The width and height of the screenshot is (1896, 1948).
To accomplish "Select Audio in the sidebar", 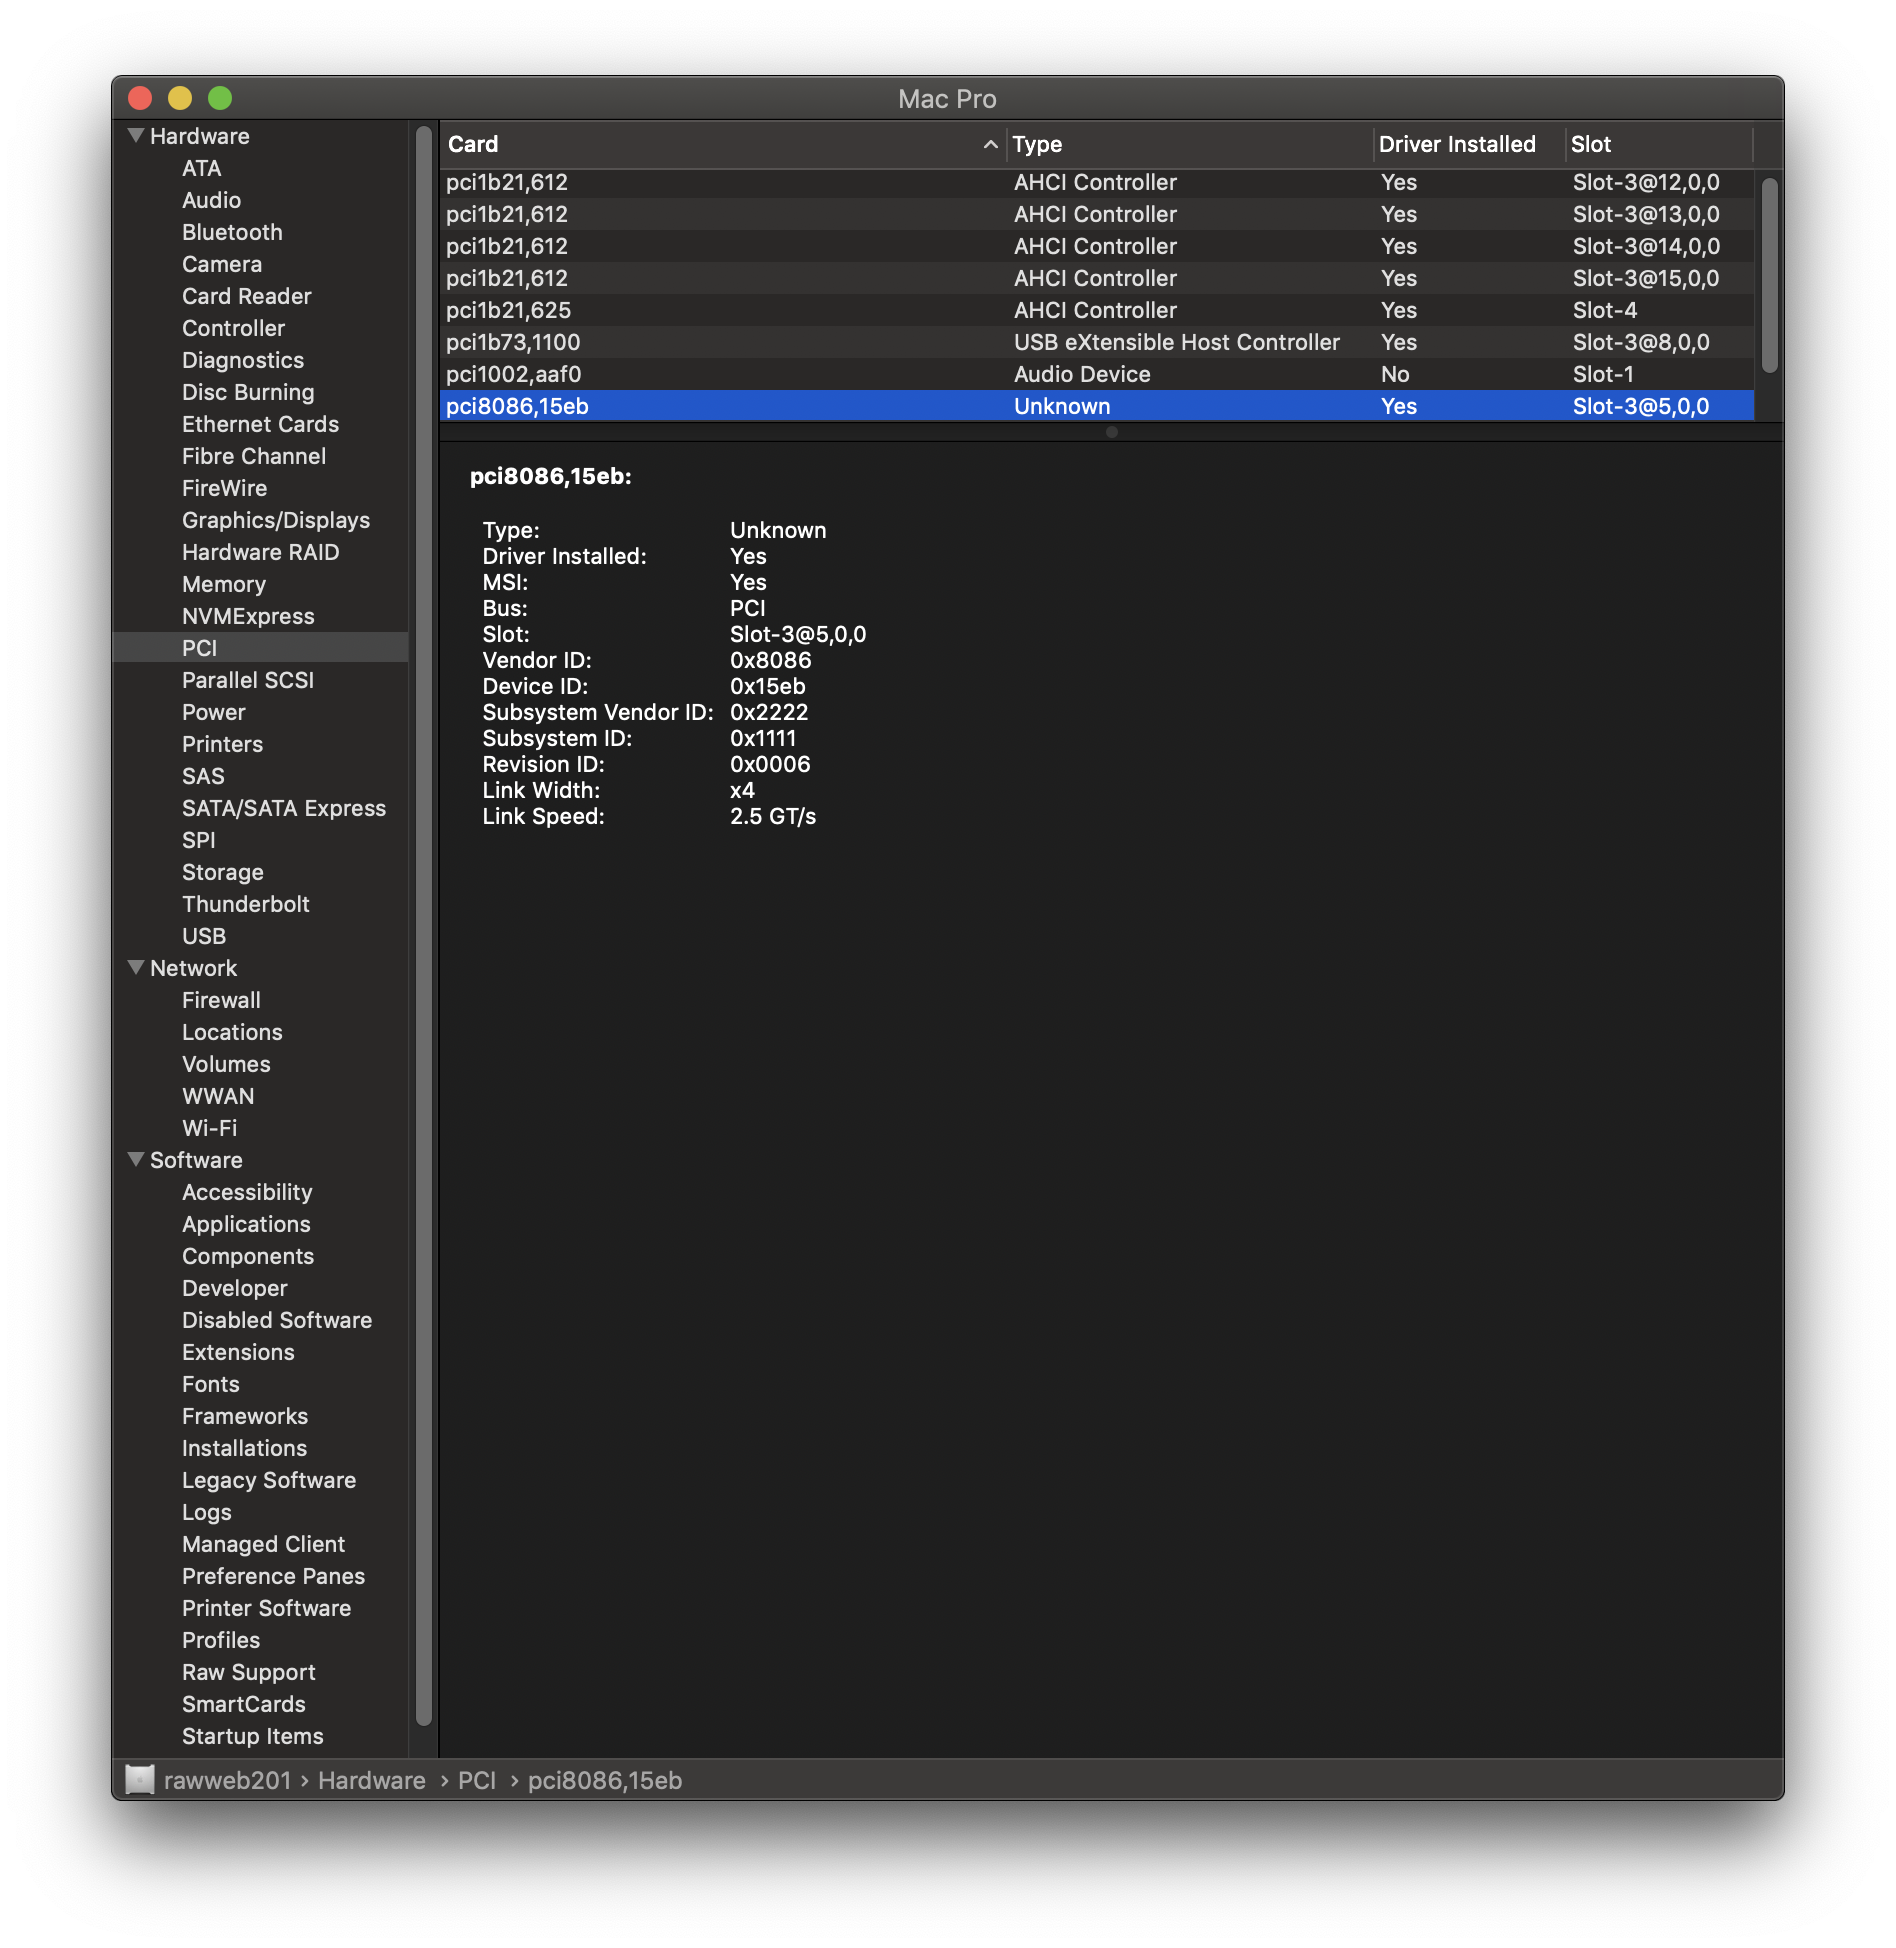I will [211, 200].
